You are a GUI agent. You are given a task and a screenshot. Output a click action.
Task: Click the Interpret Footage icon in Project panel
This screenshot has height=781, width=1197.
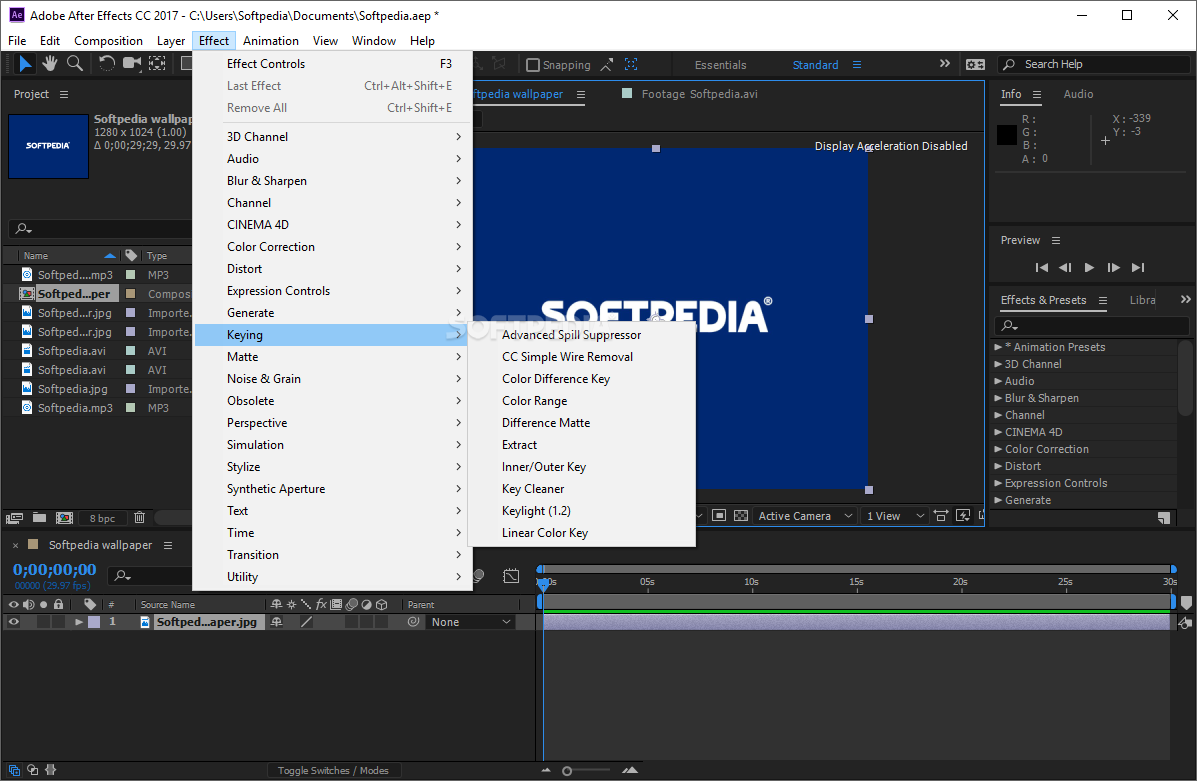15,518
